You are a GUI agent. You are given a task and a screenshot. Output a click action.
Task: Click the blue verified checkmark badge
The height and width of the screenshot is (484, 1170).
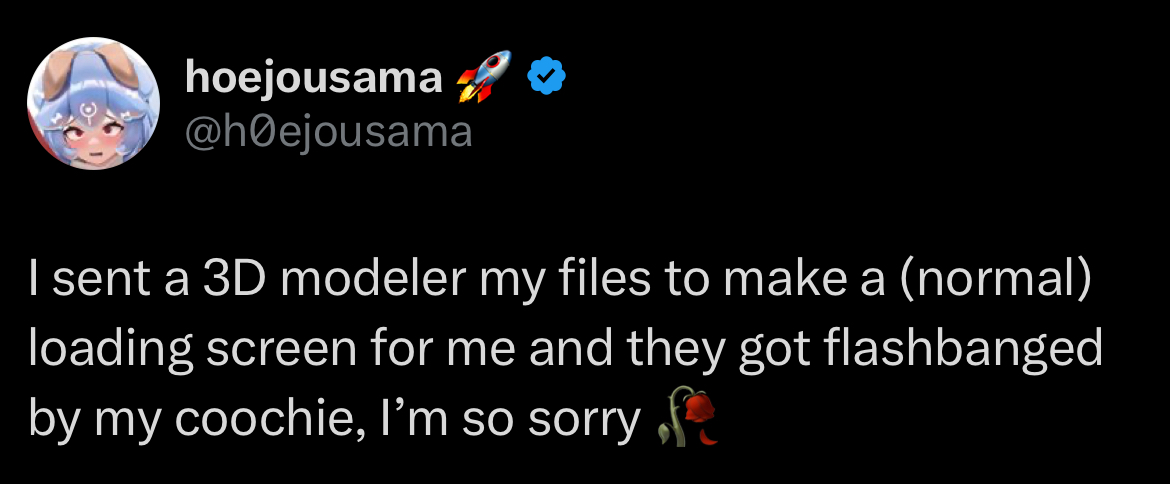pyautogui.click(x=547, y=76)
